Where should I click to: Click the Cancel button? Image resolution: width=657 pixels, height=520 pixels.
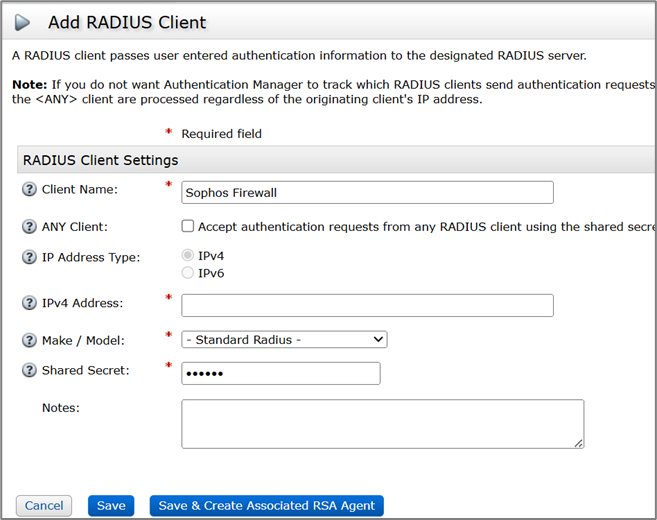click(x=44, y=506)
